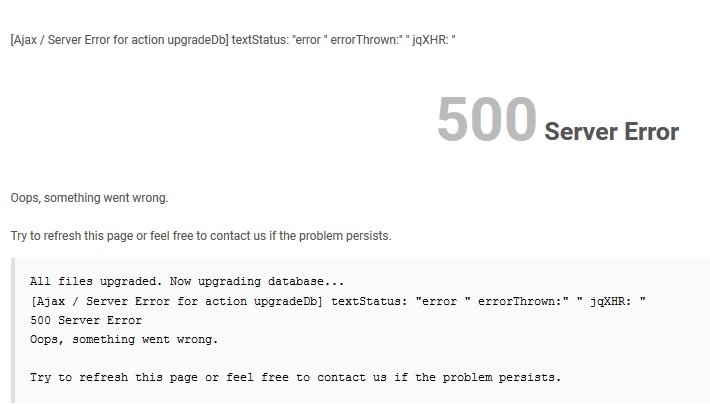The width and height of the screenshot is (710, 404).
Task: Click the monospace Oops, something went wrong line
Action: 124,339
